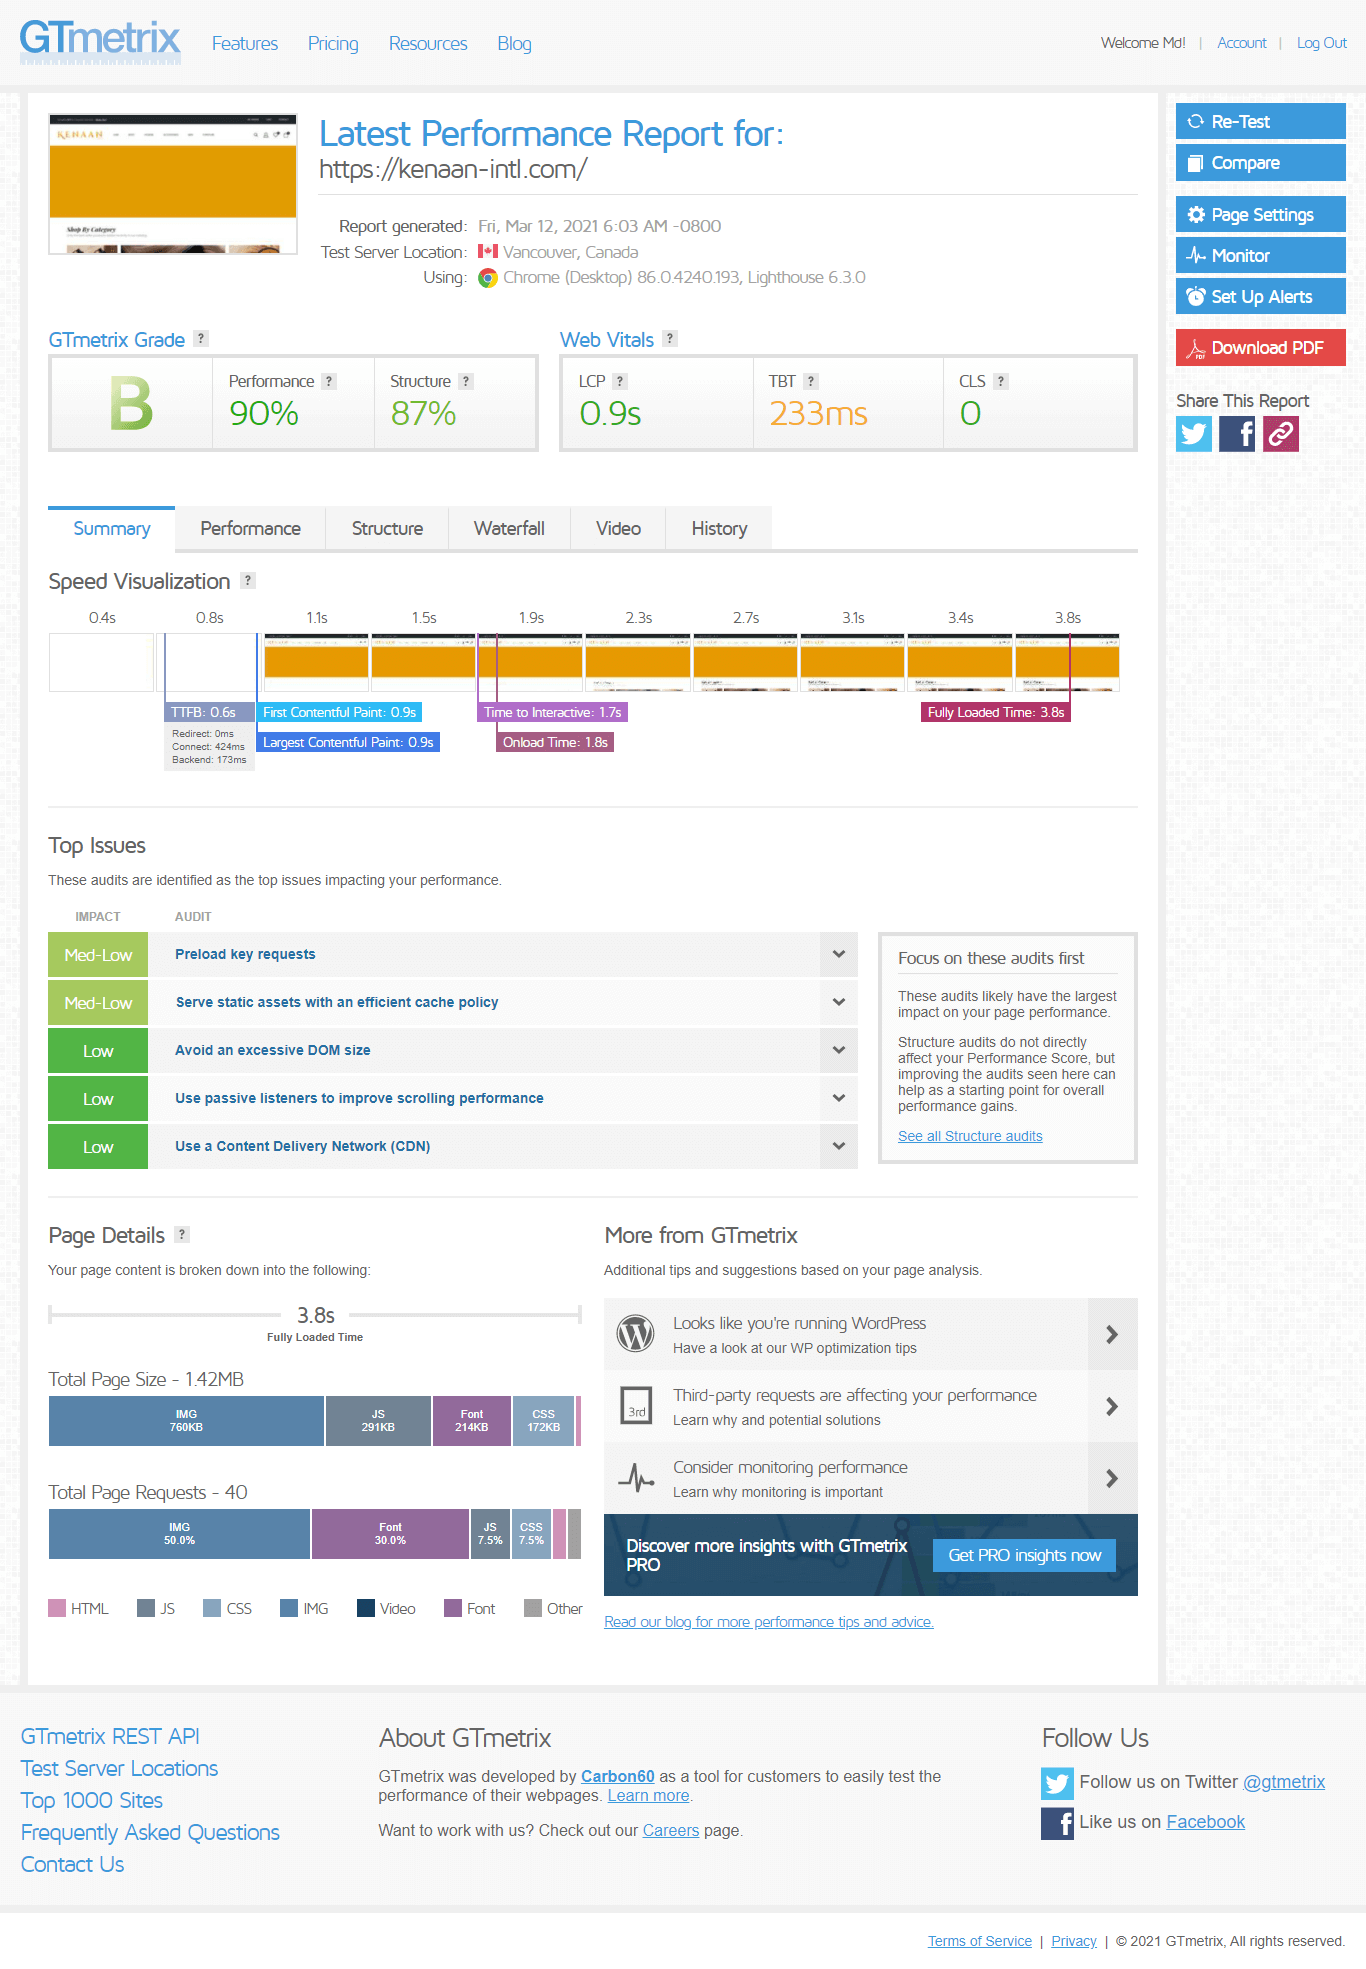Screen dimensions: 1366x1969
Task: Open third-party requests arrow
Action: point(1112,1406)
